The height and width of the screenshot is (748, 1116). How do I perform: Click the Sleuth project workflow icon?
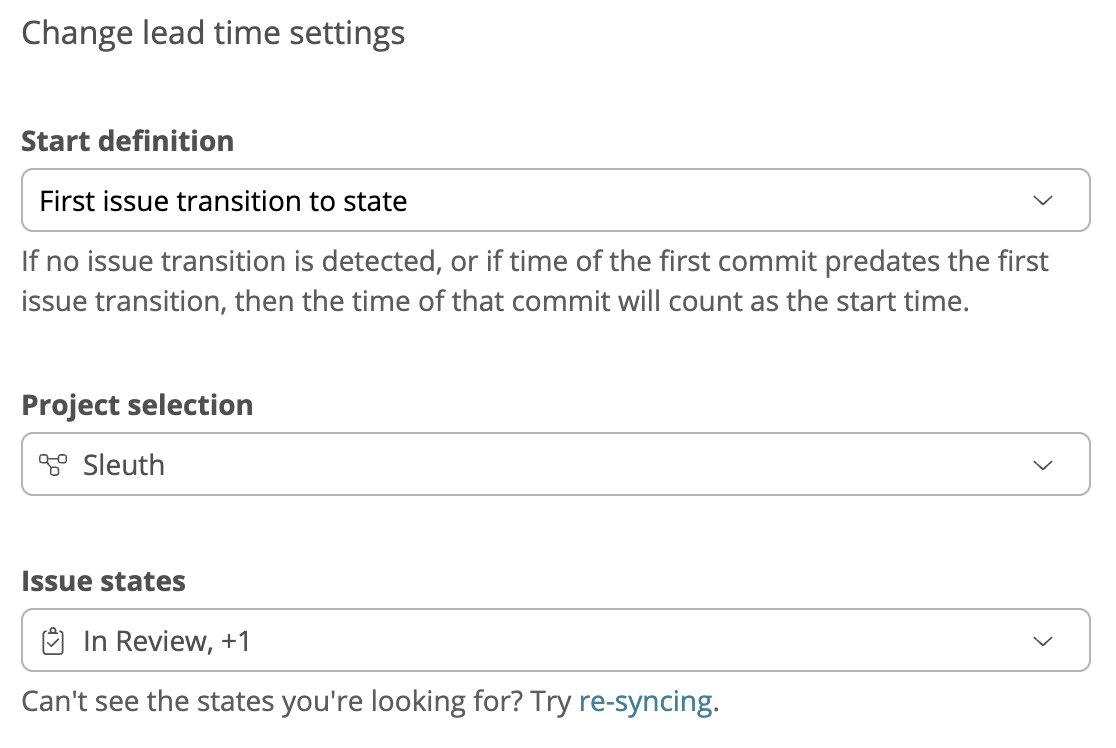(x=53, y=465)
